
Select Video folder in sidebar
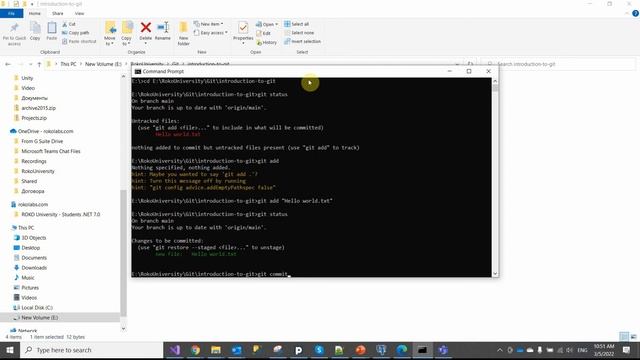pyautogui.click(x=28, y=88)
